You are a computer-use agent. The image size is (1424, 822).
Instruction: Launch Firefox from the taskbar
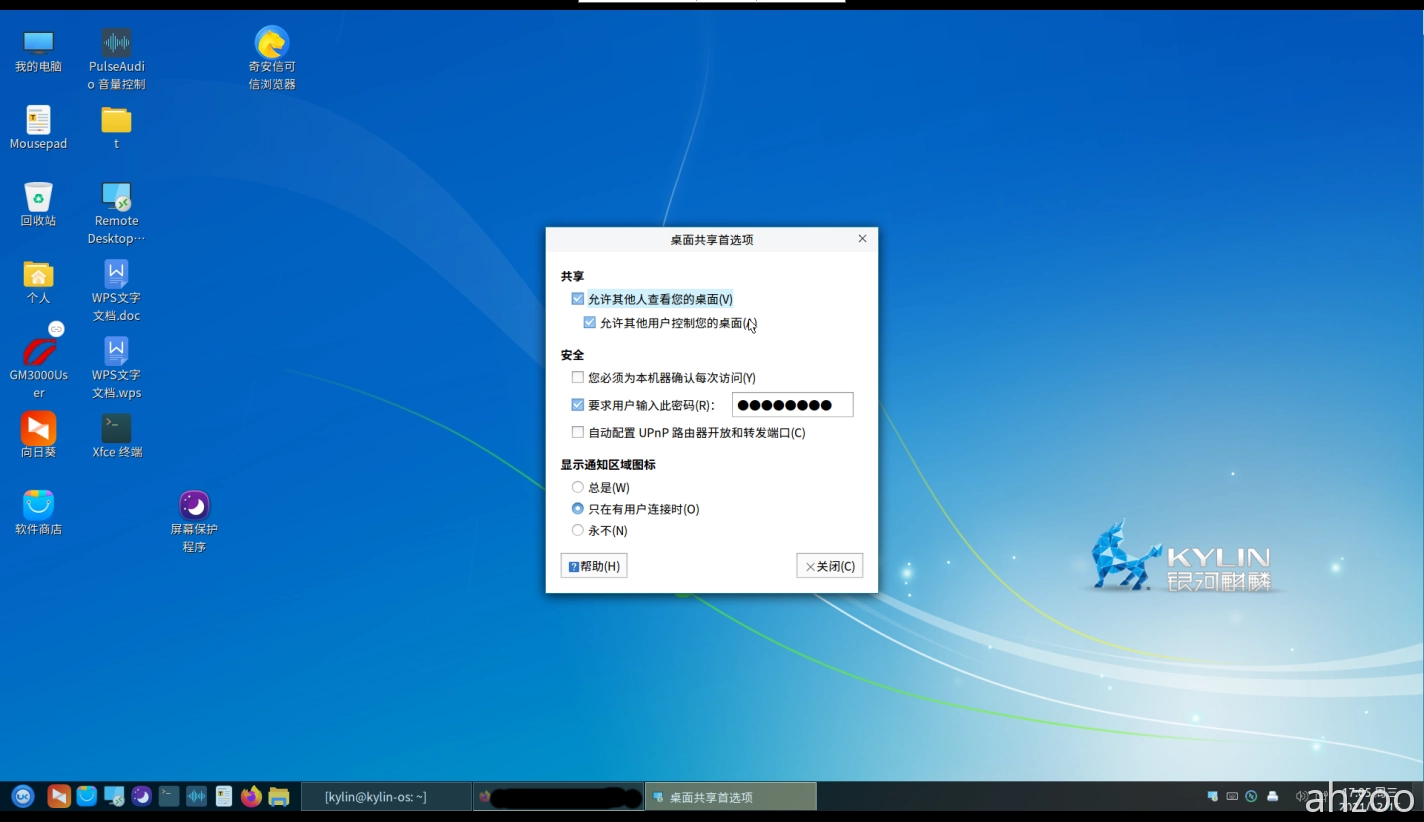click(x=252, y=796)
